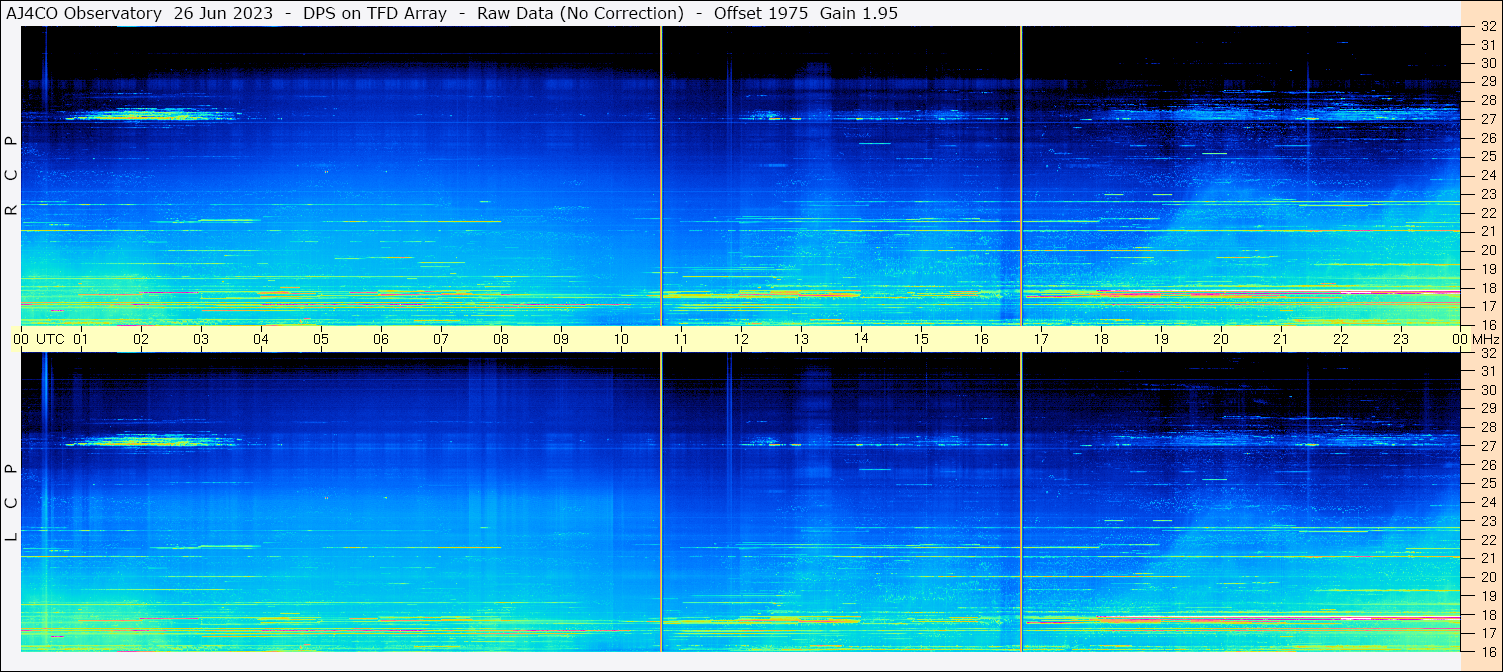Click the 14 hour tick label
This screenshot has height=672, width=1503.
tap(861, 339)
